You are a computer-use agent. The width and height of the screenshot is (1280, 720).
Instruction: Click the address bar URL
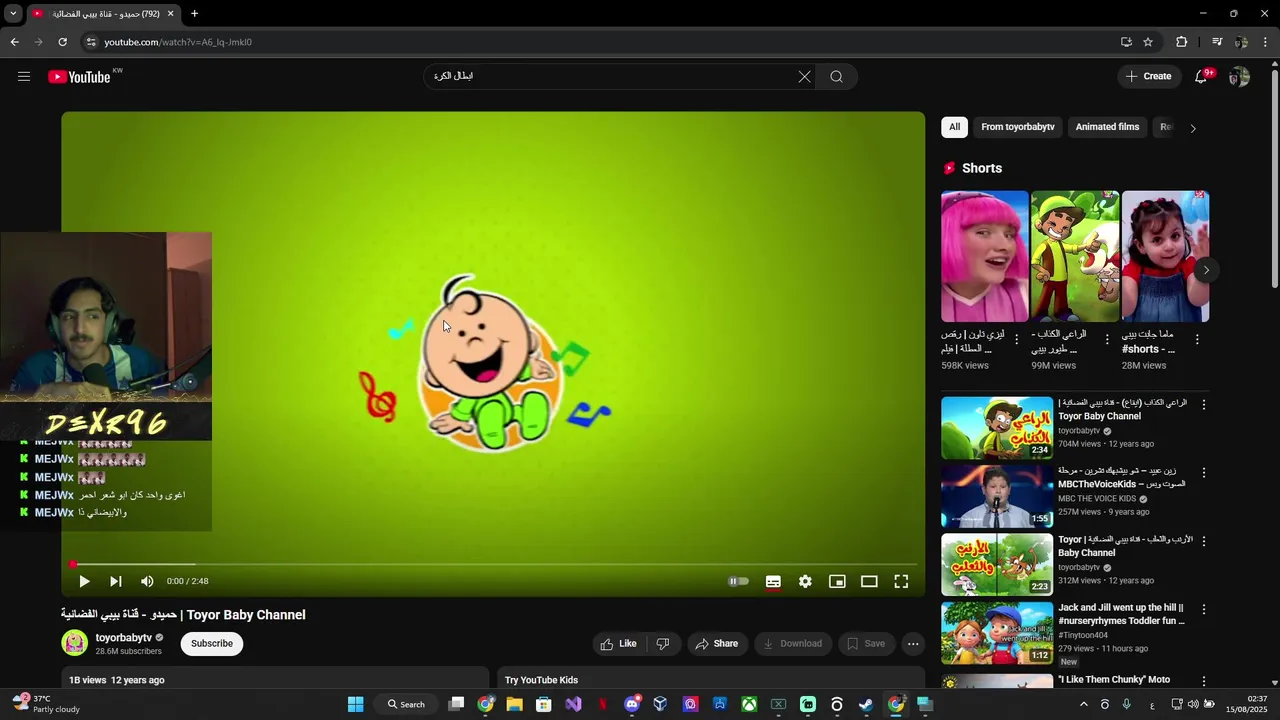pos(178,42)
